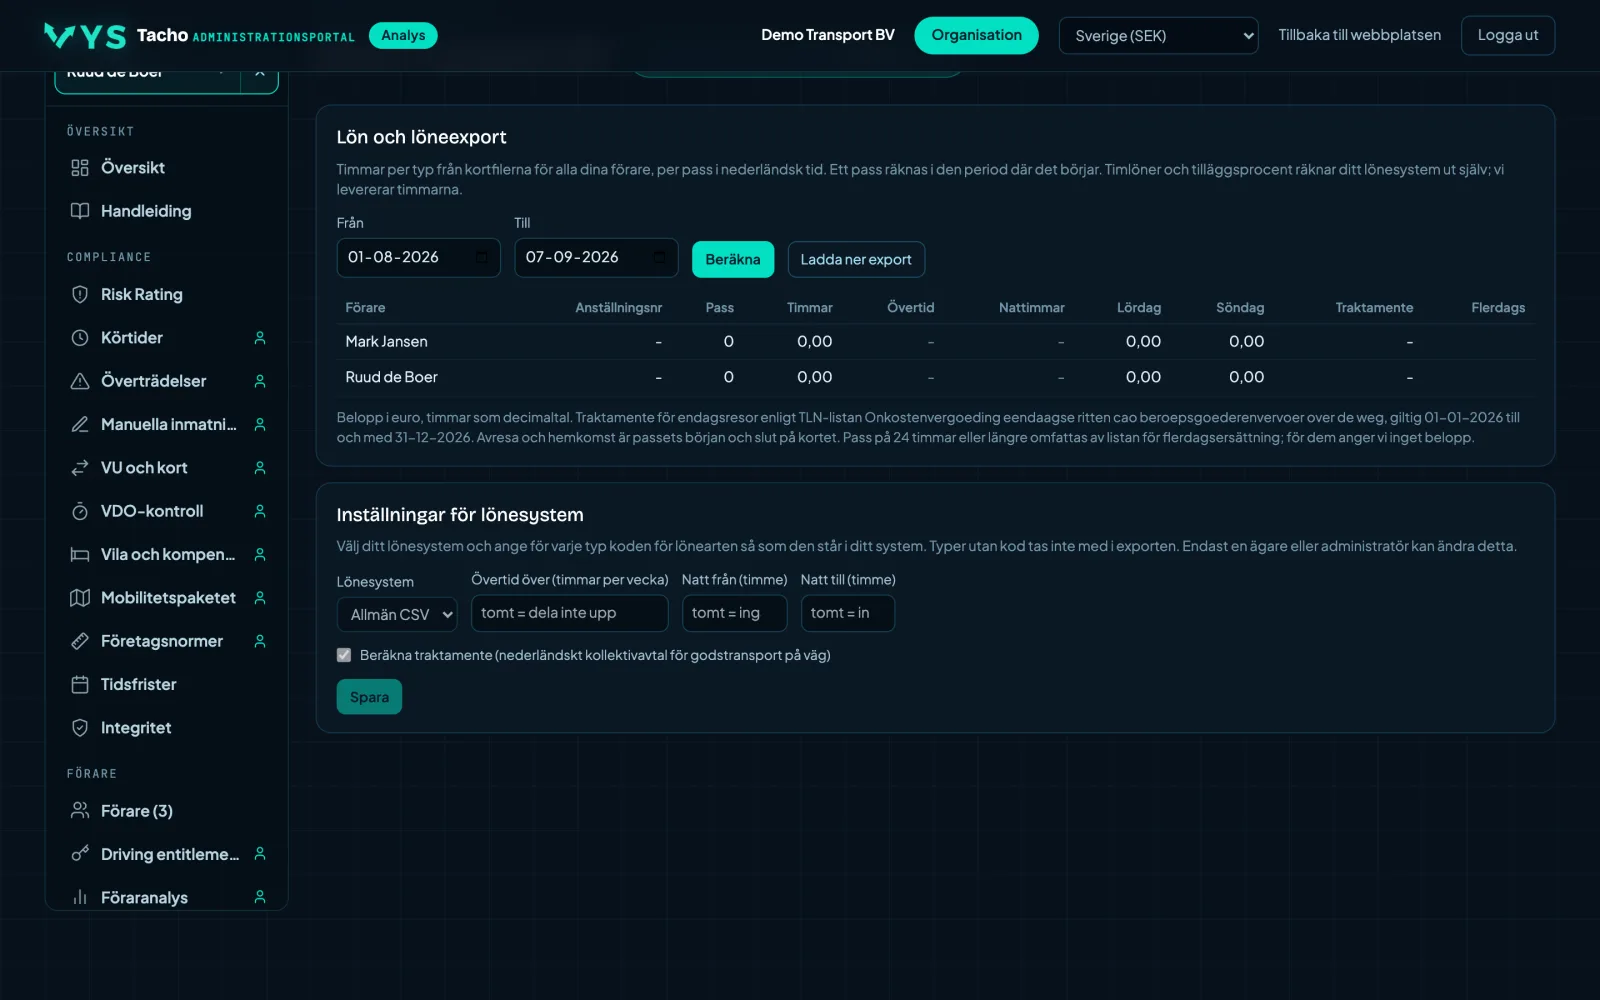The image size is (1600, 1000).
Task: Open the Mobilitetspaketet map icon
Action: point(80,598)
